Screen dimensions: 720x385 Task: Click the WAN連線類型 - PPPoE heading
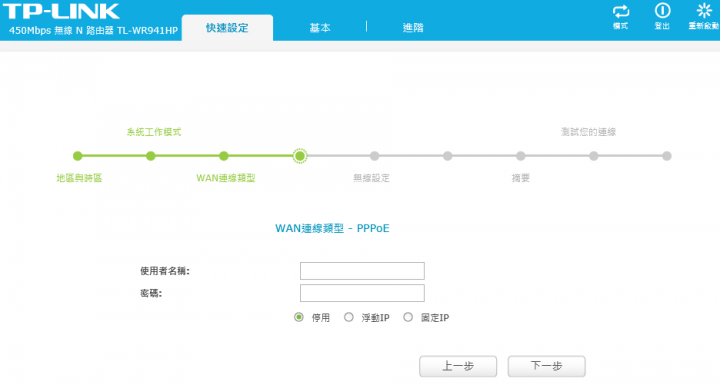[332, 228]
